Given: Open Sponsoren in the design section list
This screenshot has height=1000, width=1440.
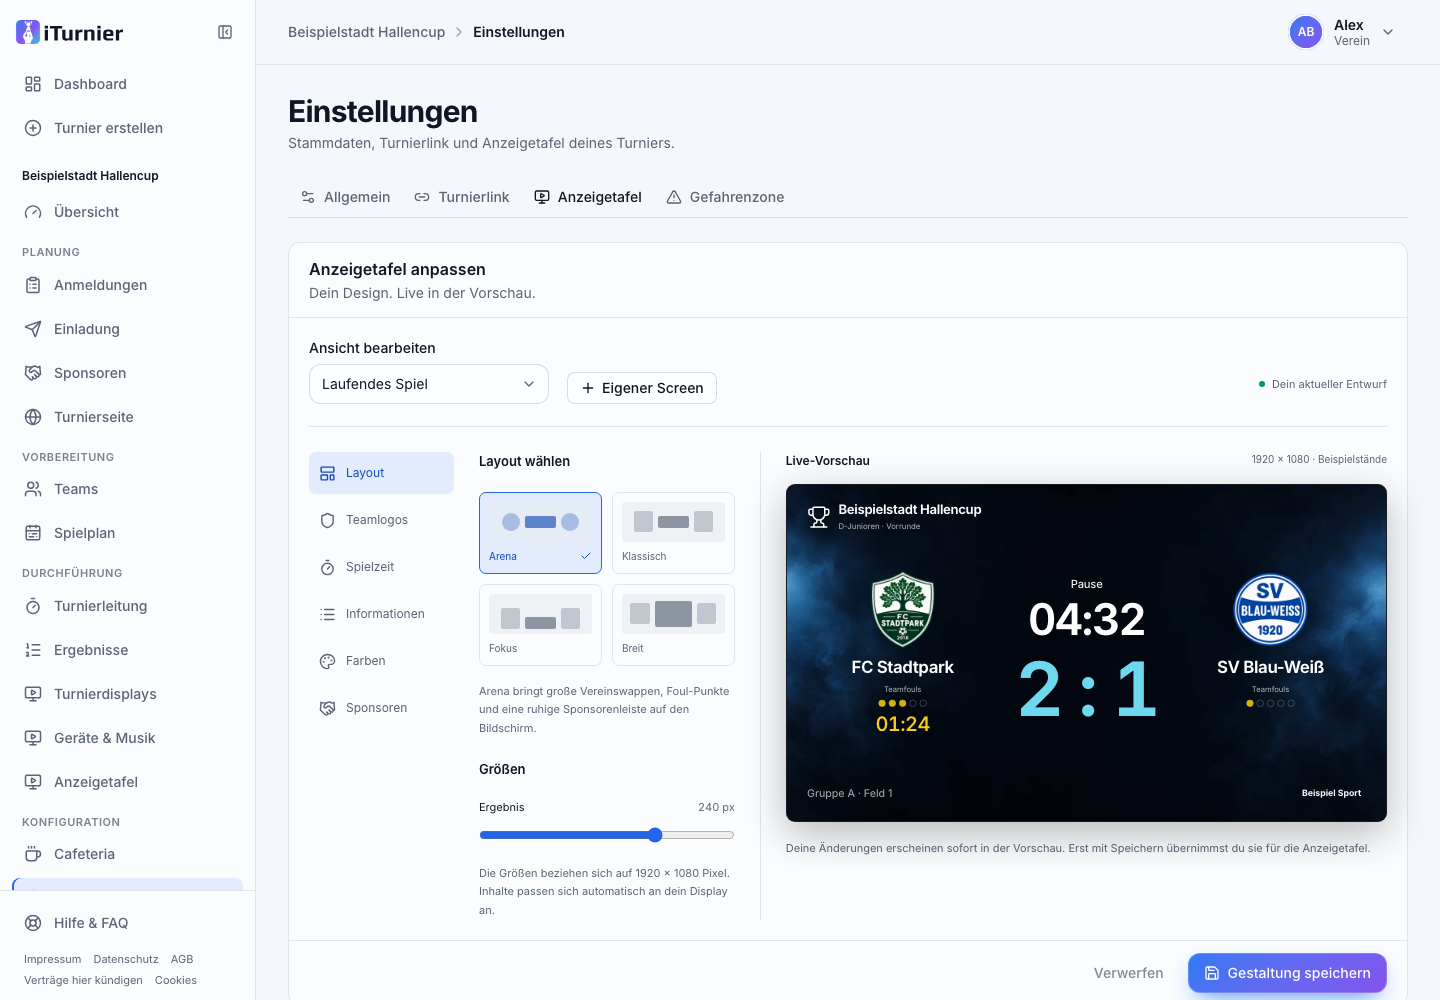Looking at the screenshot, I should coord(381,708).
